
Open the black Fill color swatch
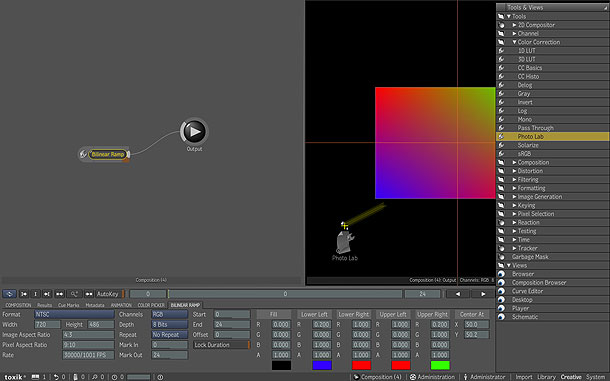coord(281,365)
